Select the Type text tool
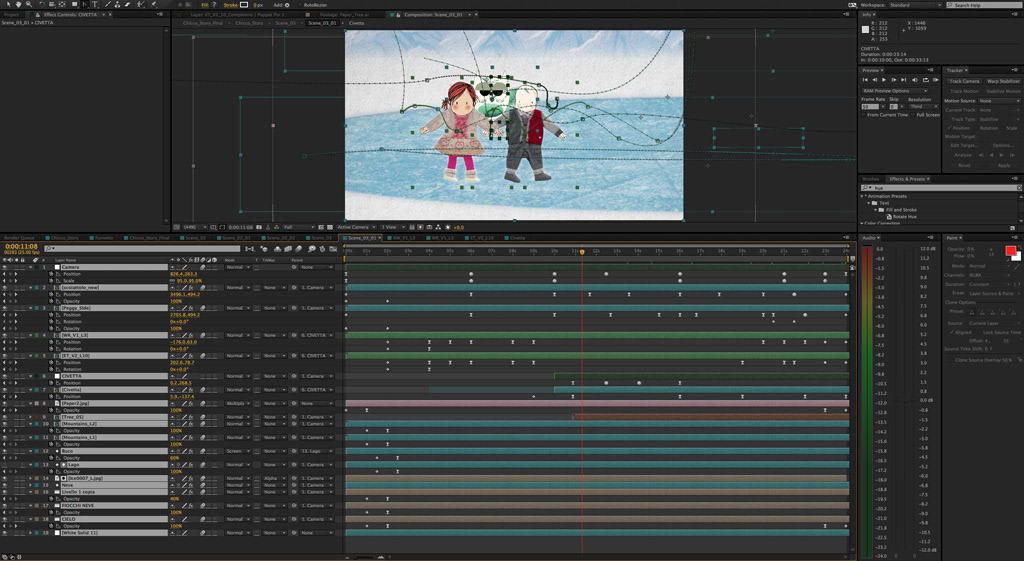This screenshot has width=1024, height=561. pyautogui.click(x=95, y=4)
